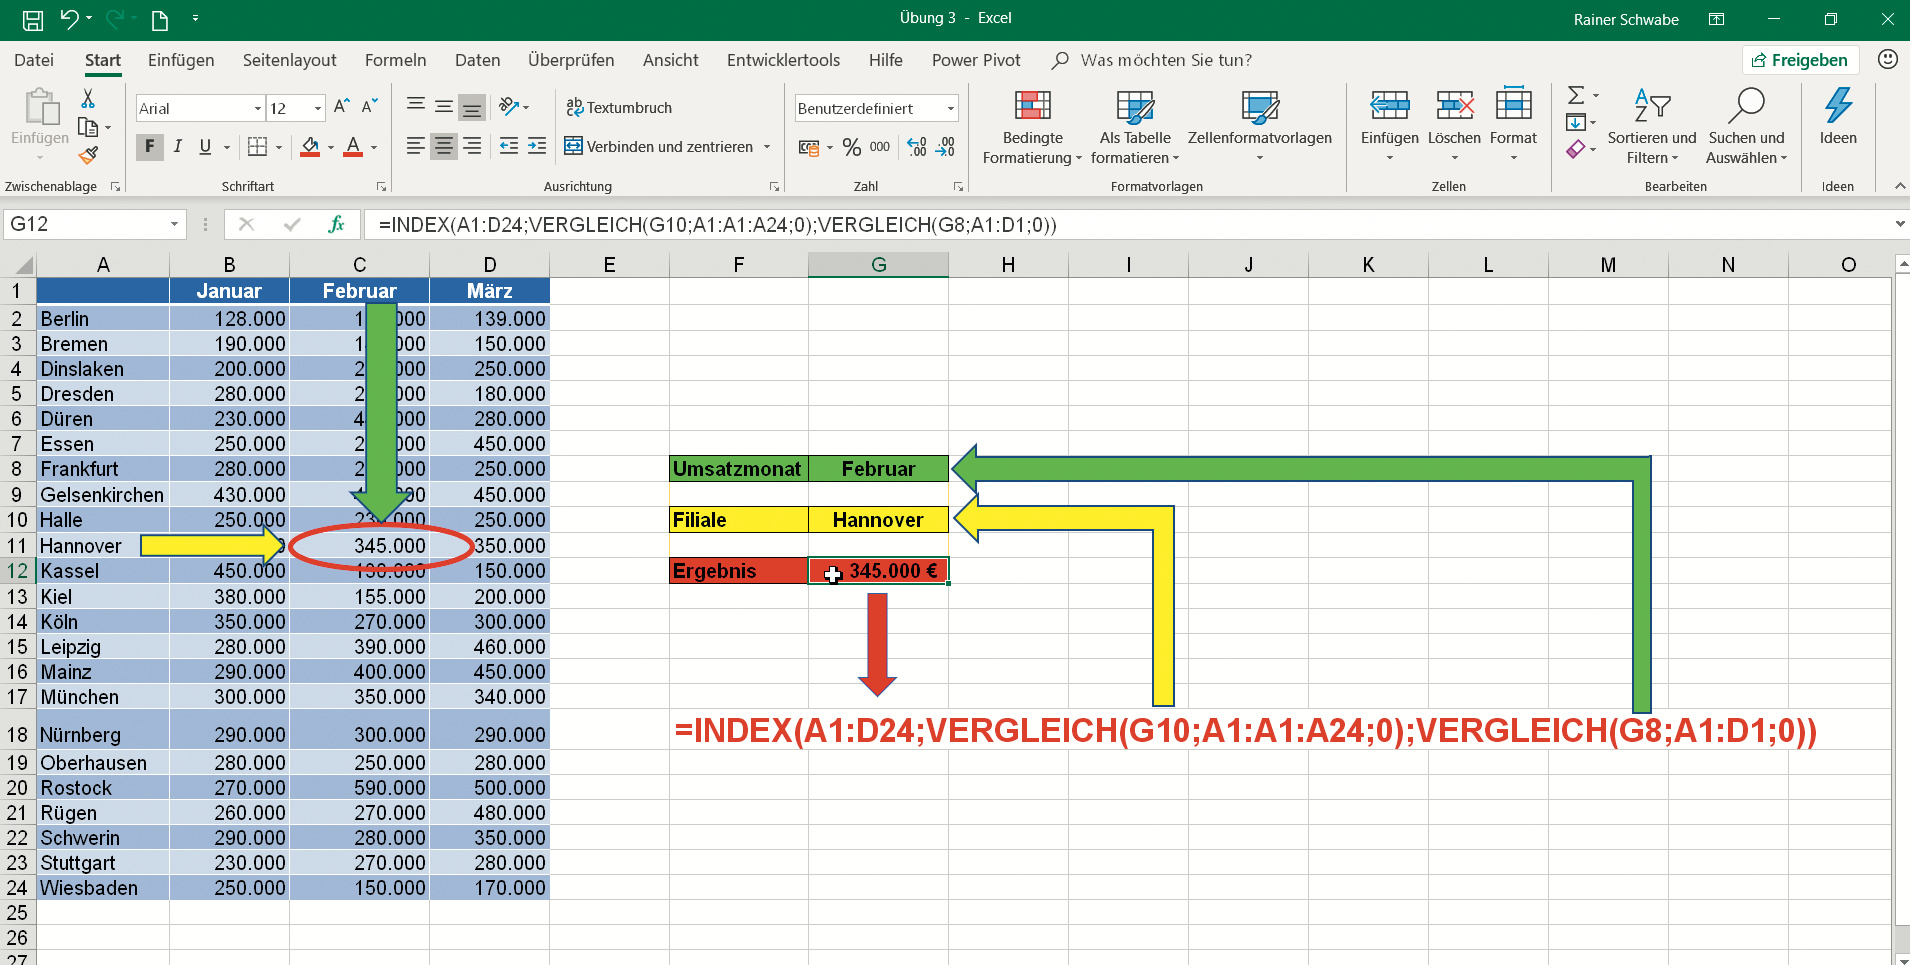The height and width of the screenshot is (965, 1910).
Task: Click the select-all corner of the sheet
Action: click(19, 265)
